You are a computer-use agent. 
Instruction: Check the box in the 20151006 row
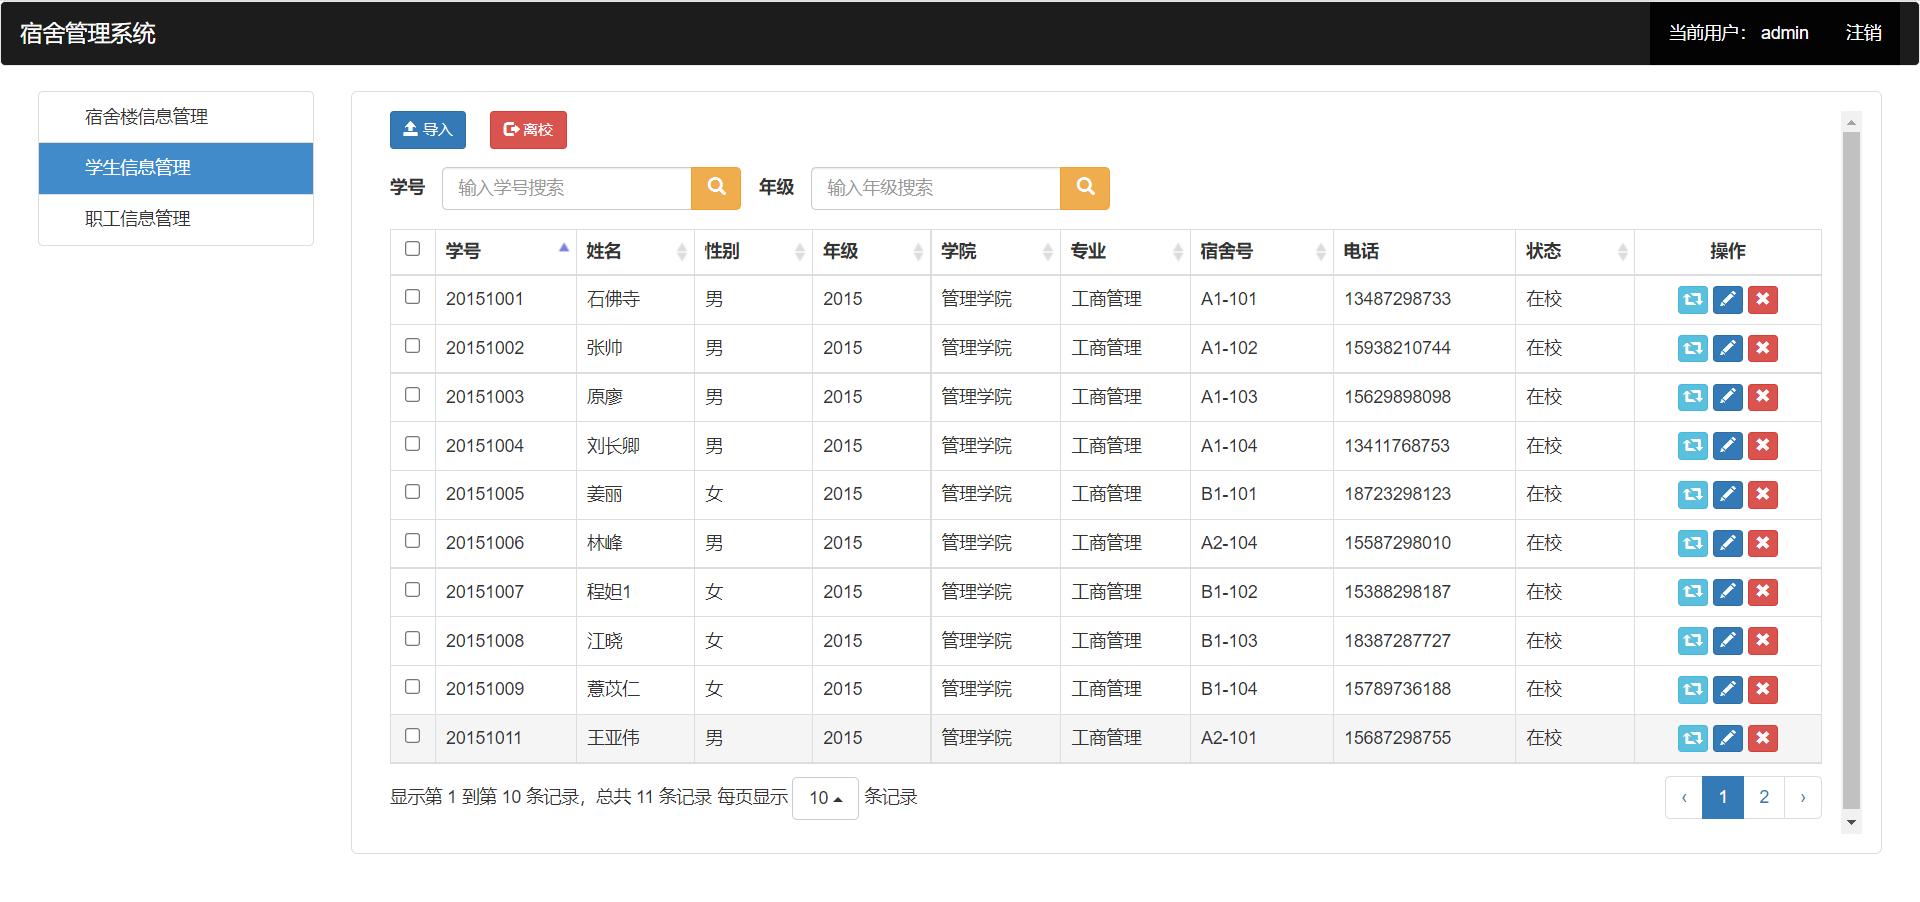(412, 541)
